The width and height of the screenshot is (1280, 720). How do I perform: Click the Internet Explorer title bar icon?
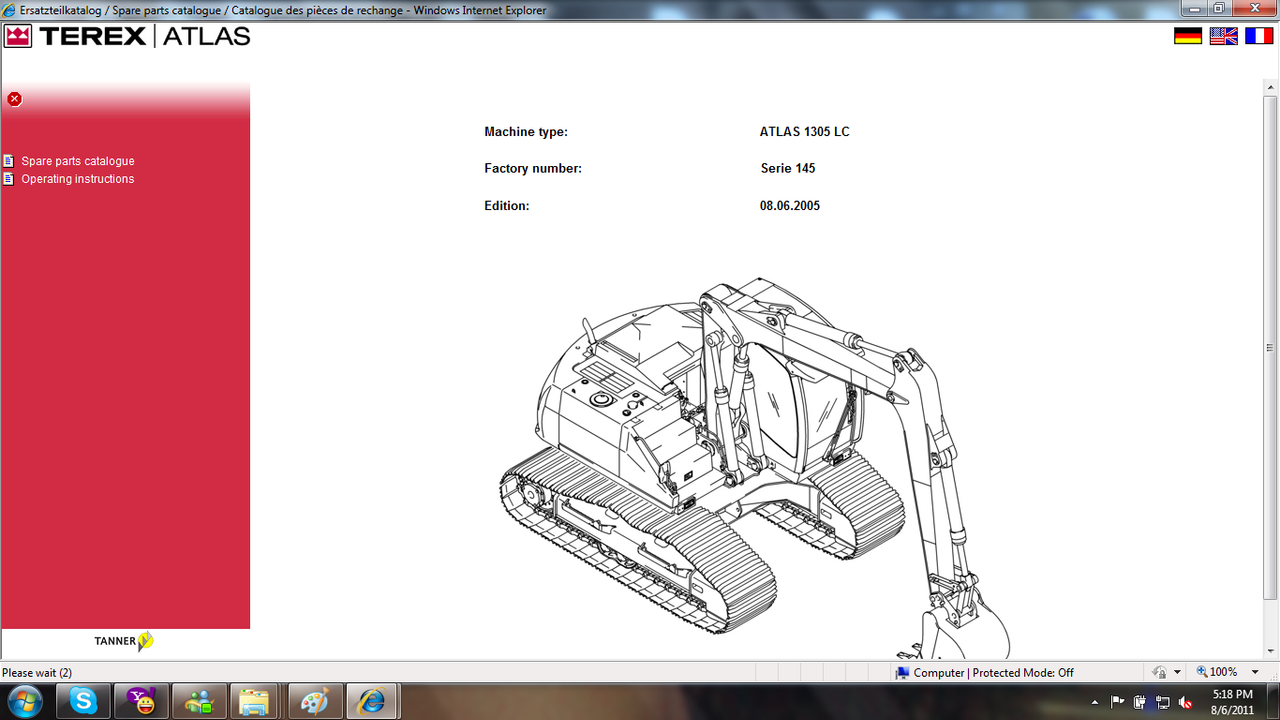9,10
